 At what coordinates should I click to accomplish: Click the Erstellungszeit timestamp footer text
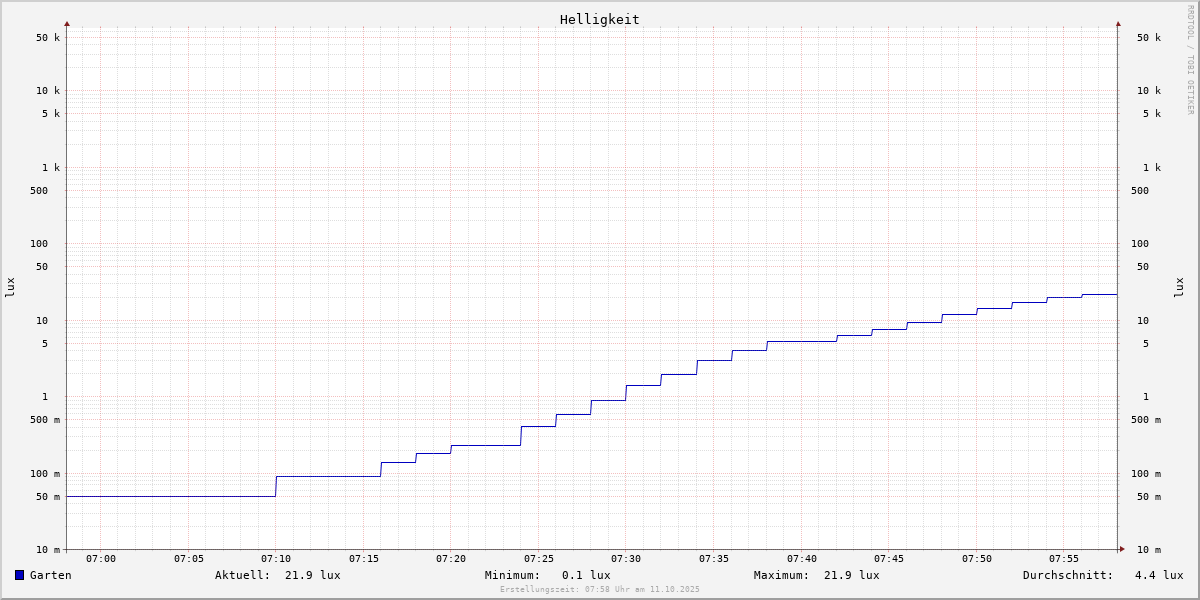[x=600, y=589]
